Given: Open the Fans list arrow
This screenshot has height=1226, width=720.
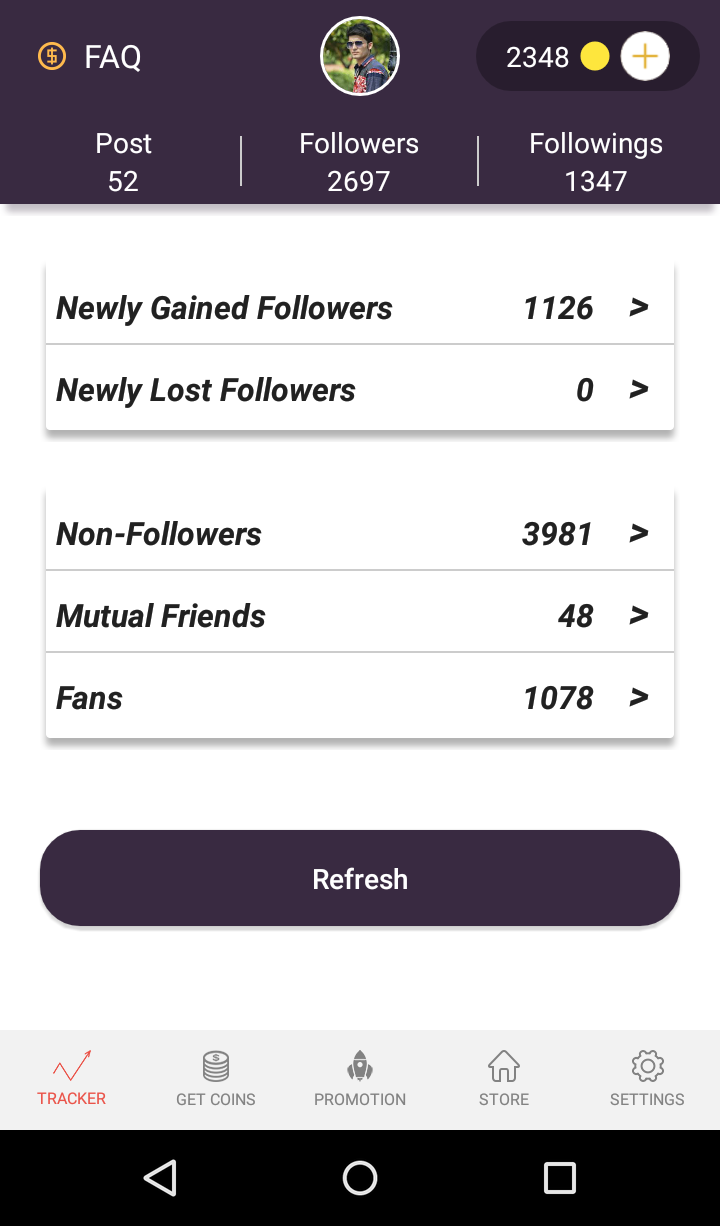Looking at the screenshot, I should (x=639, y=698).
